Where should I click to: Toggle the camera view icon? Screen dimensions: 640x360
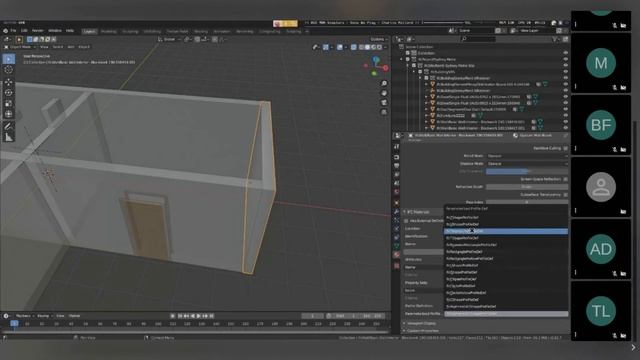[x=384, y=102]
